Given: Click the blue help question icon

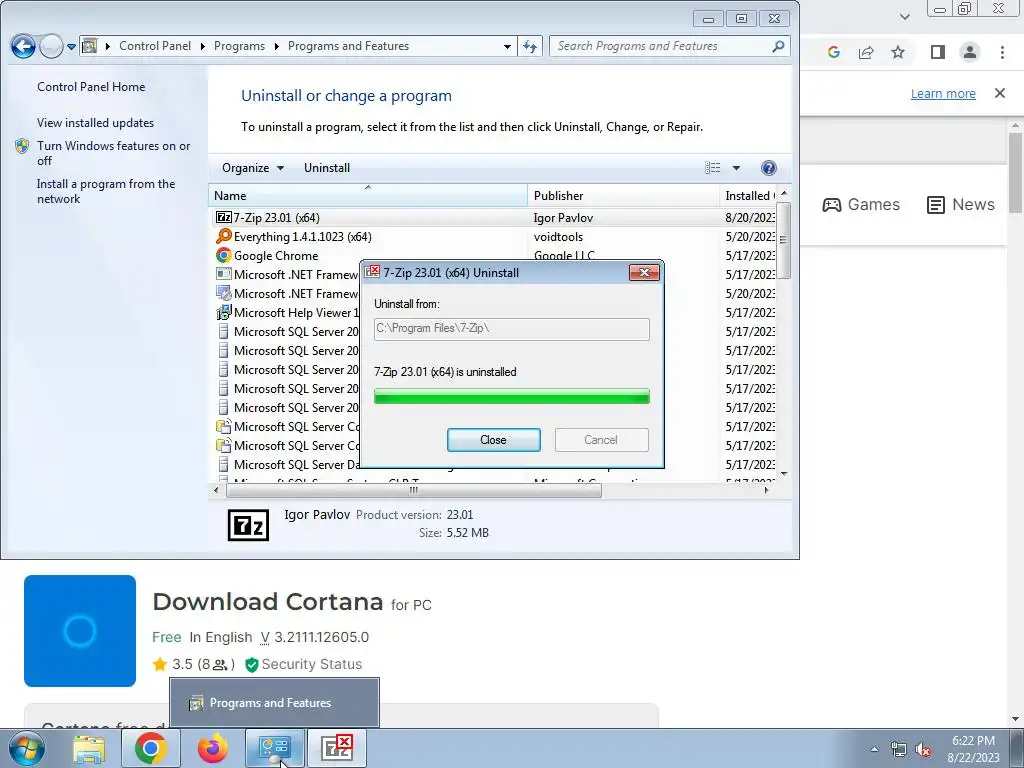Looking at the screenshot, I should (769, 168).
